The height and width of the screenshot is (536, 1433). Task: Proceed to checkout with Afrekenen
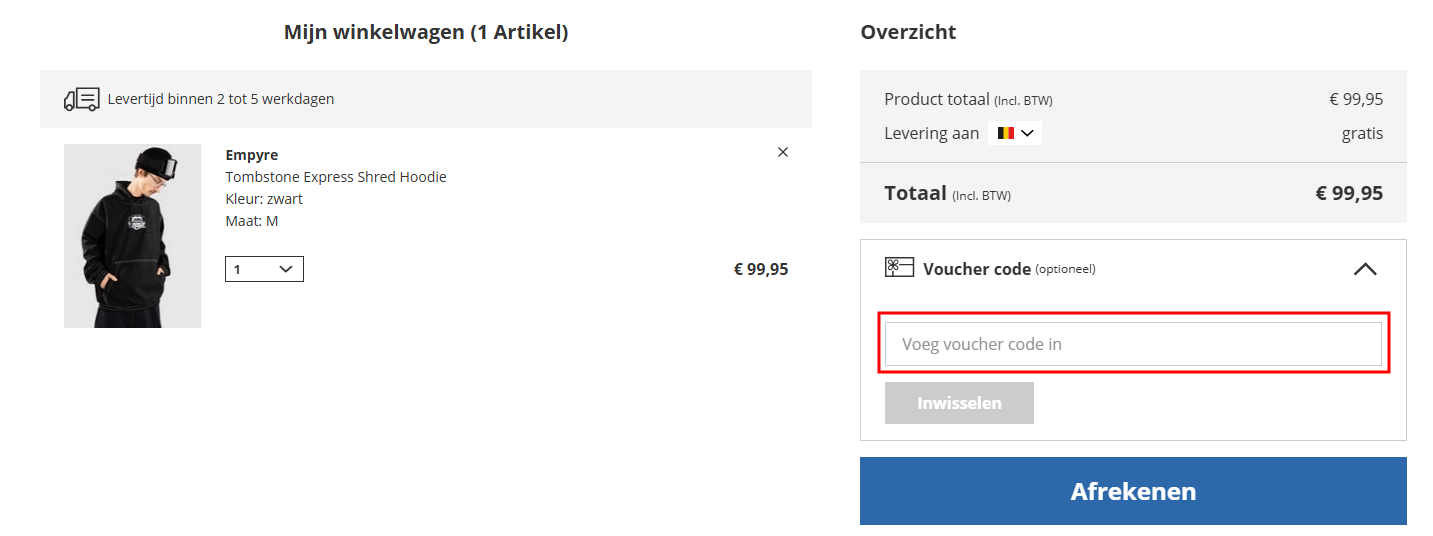1133,491
